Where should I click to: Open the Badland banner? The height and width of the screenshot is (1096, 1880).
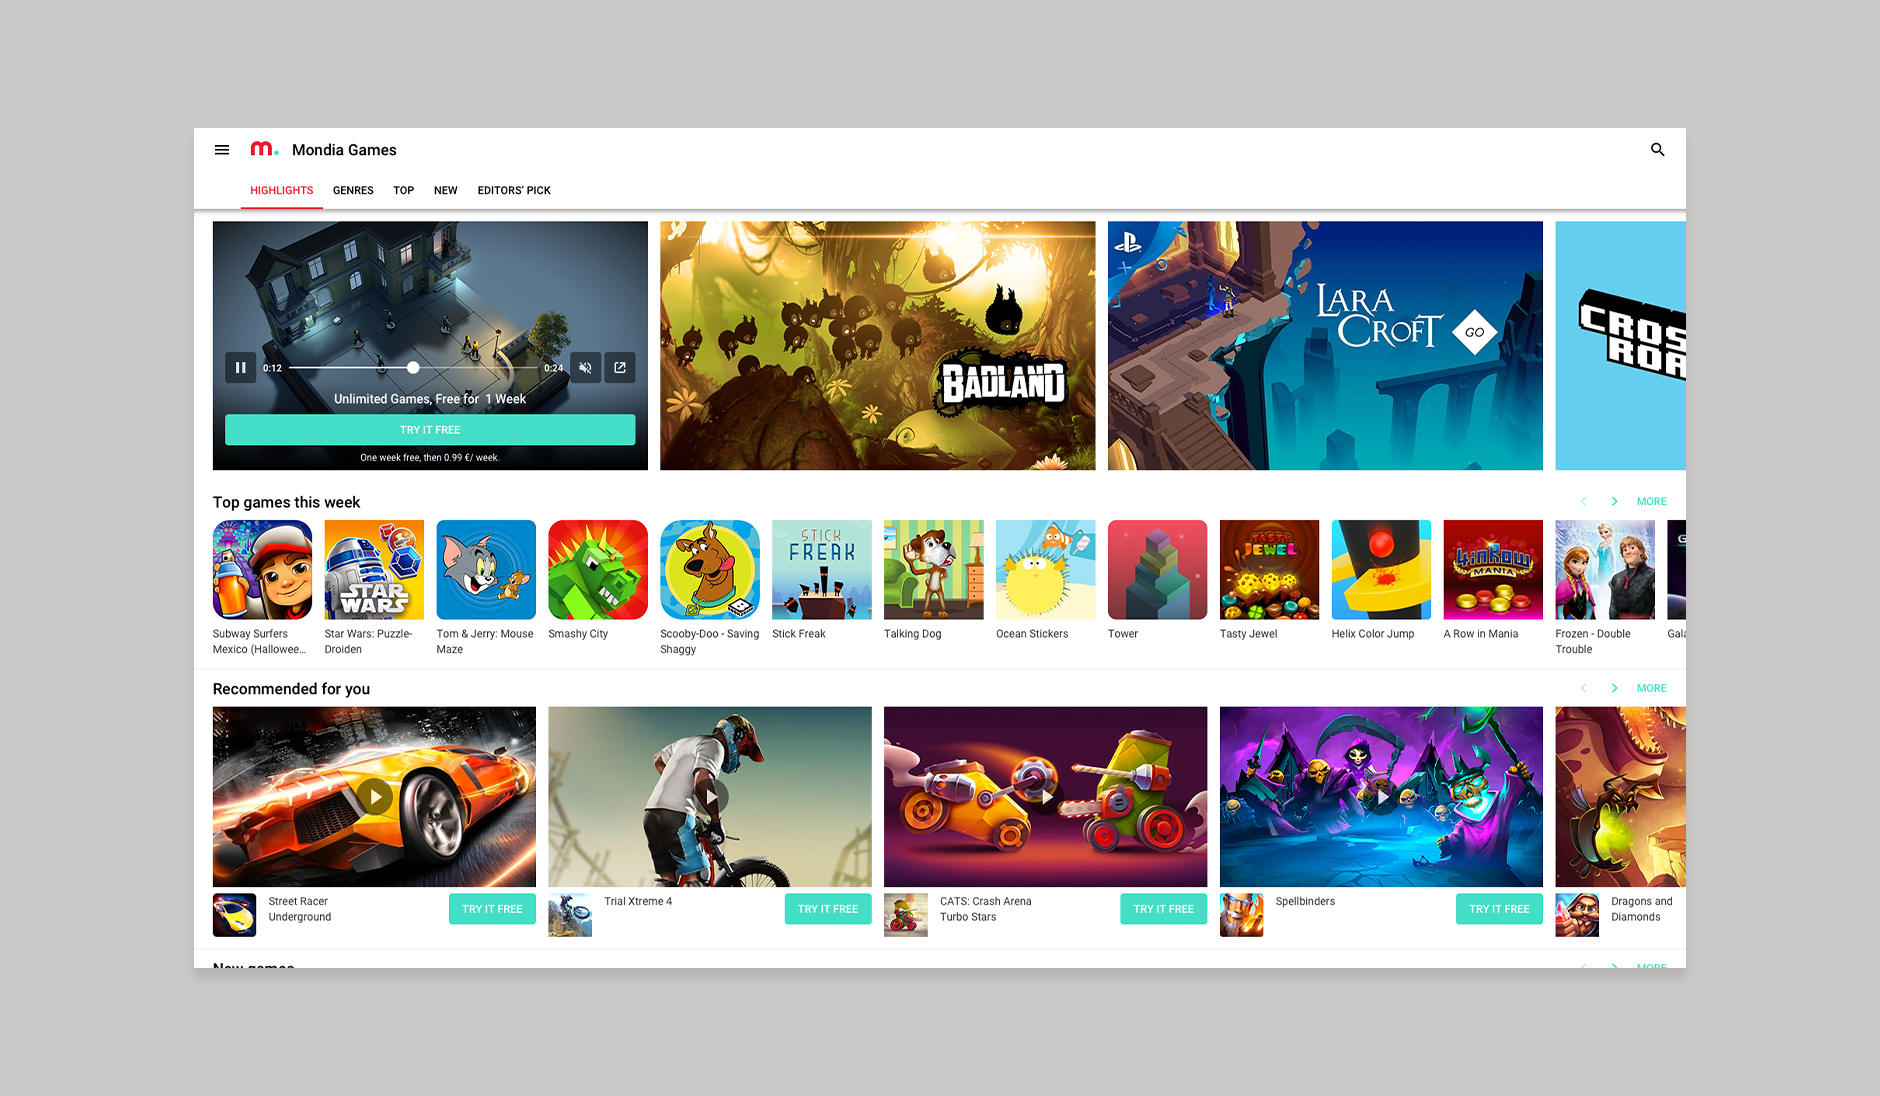pyautogui.click(x=877, y=346)
